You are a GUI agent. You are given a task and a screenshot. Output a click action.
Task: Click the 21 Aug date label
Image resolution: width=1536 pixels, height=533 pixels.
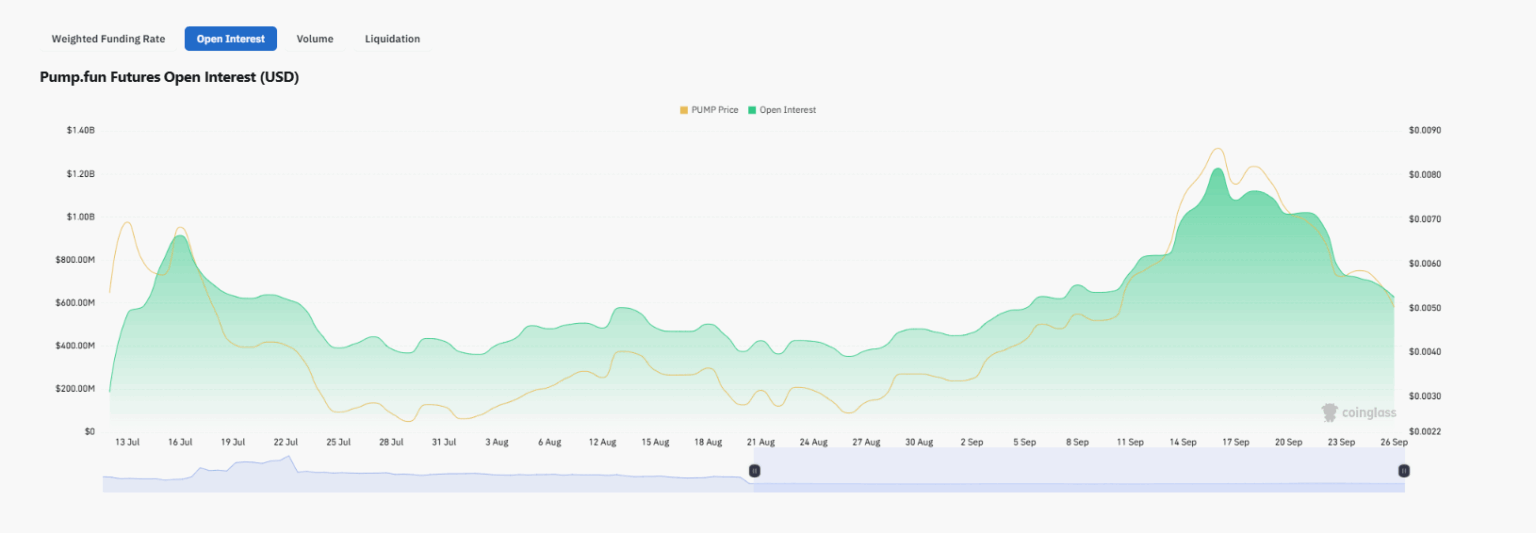tap(760, 442)
